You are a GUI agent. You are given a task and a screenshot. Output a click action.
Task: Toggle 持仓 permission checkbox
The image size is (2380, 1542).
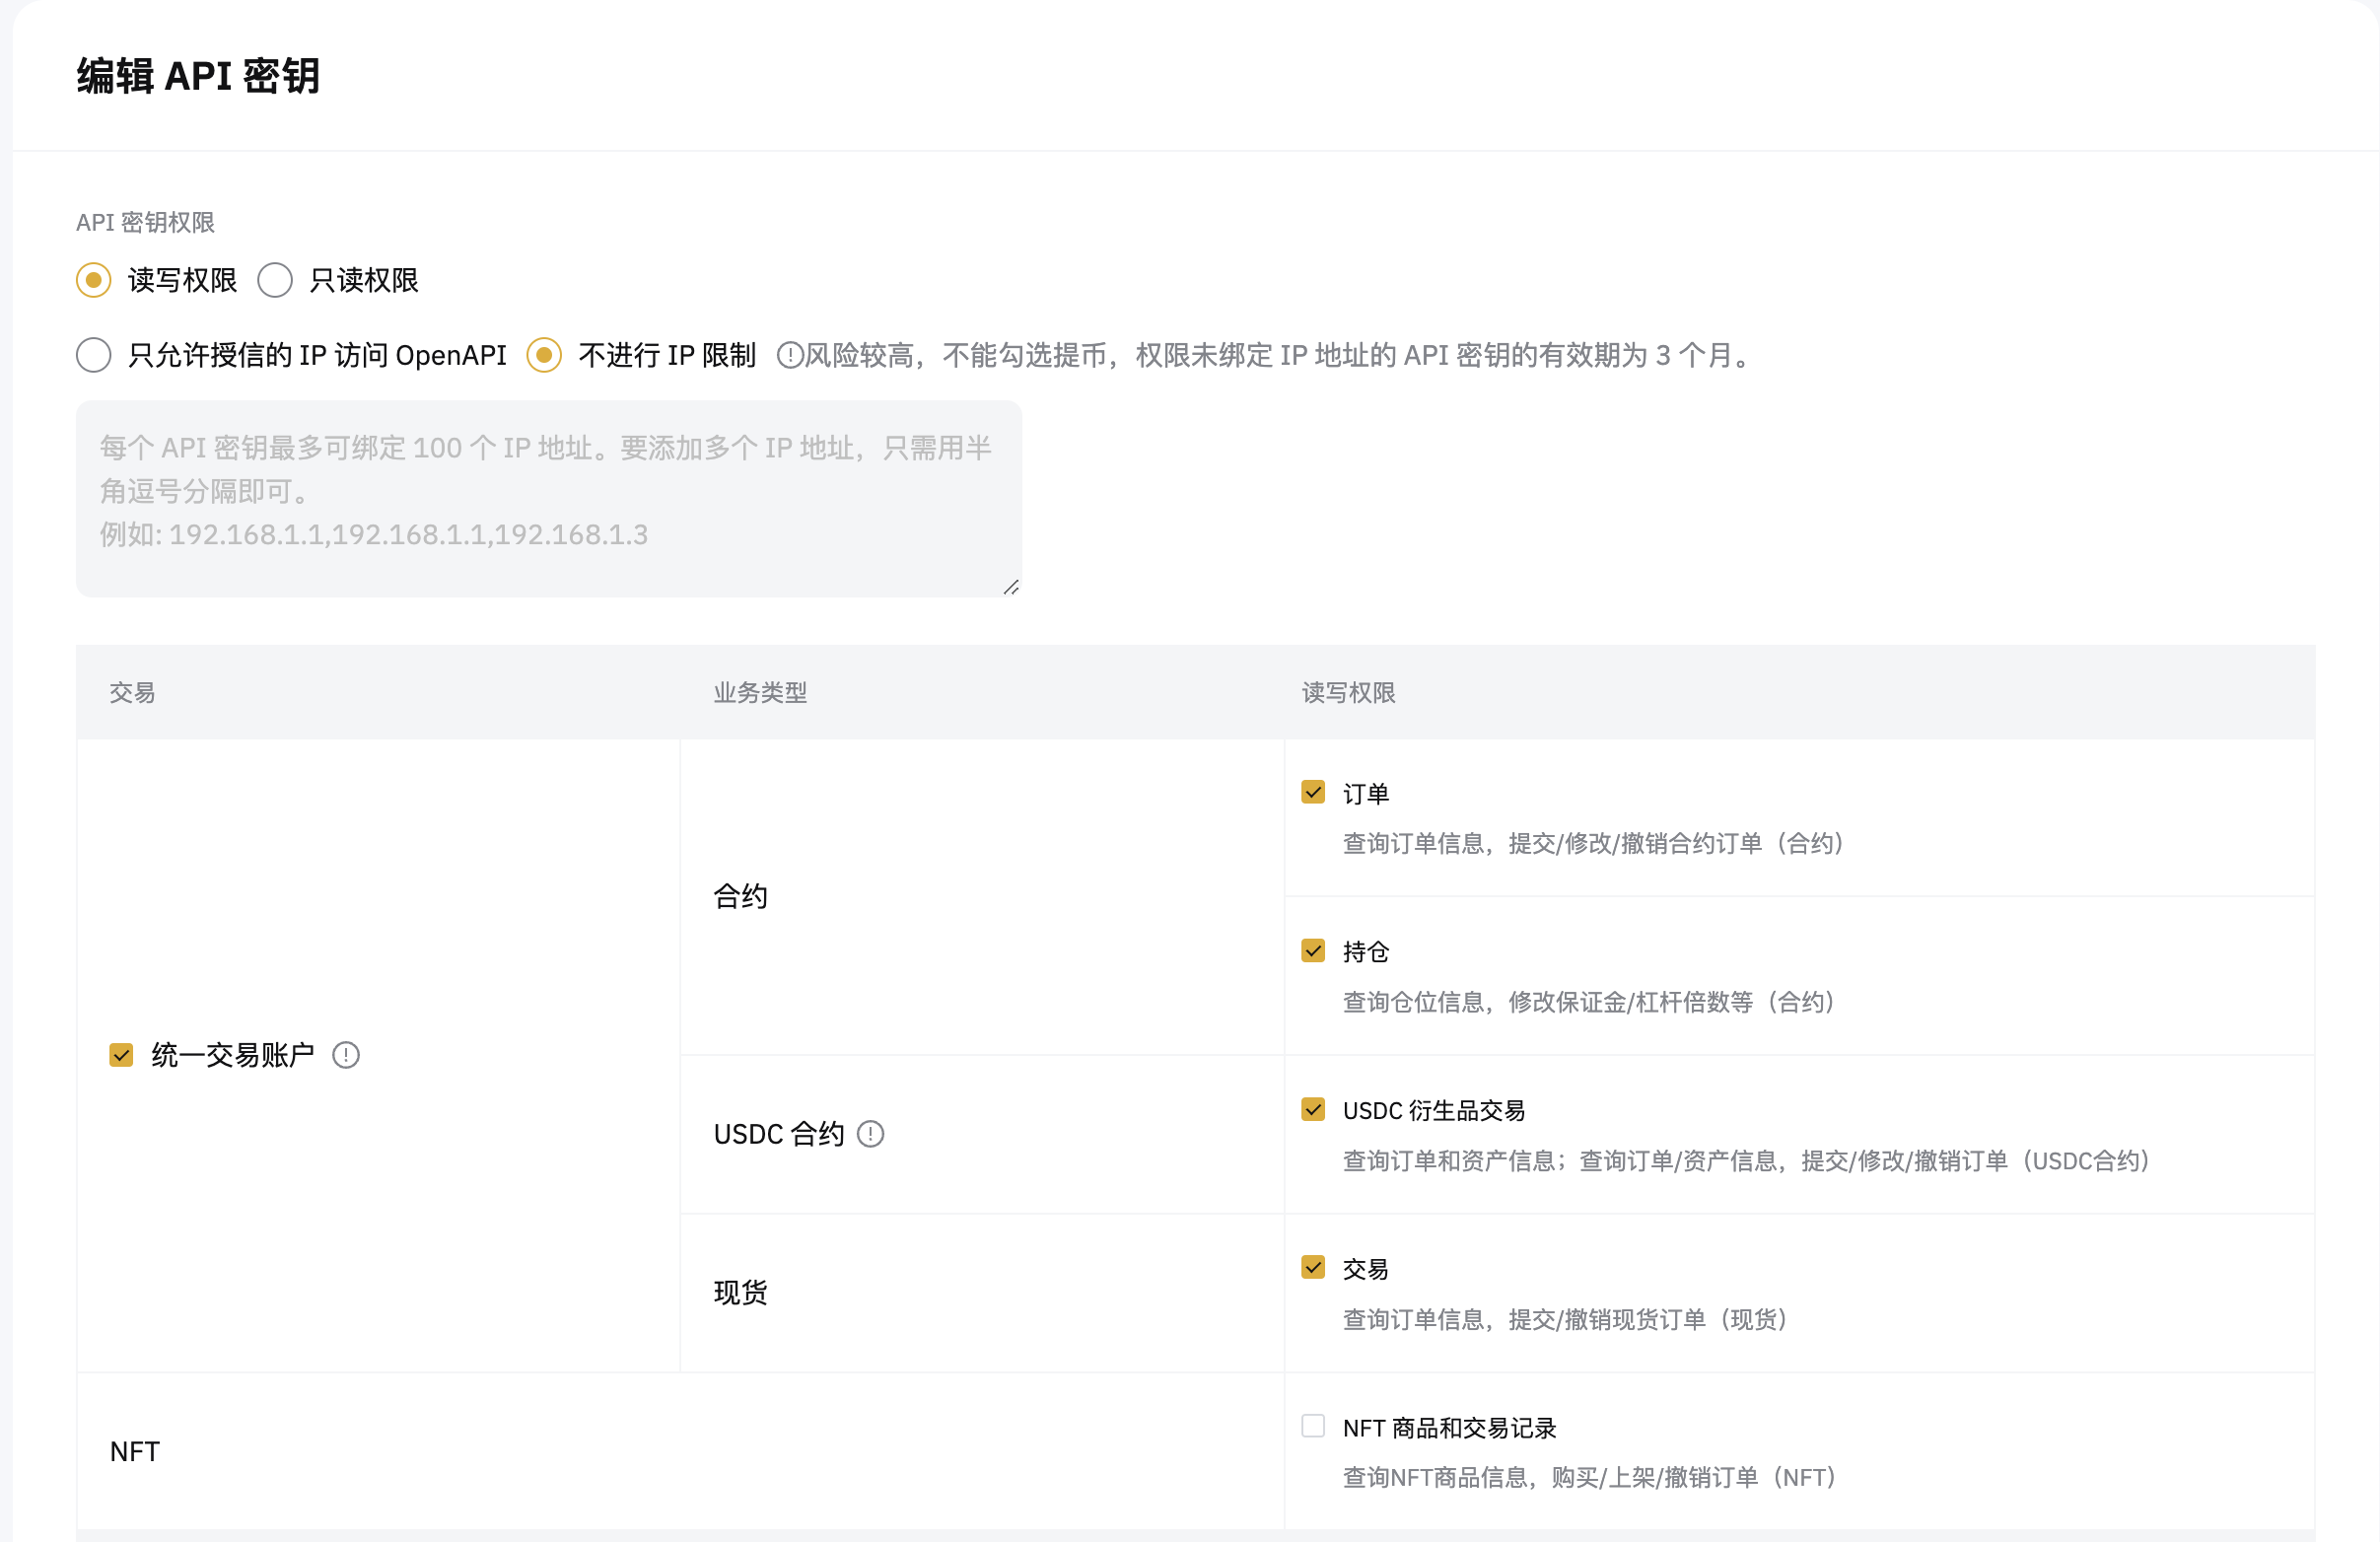click(1313, 950)
